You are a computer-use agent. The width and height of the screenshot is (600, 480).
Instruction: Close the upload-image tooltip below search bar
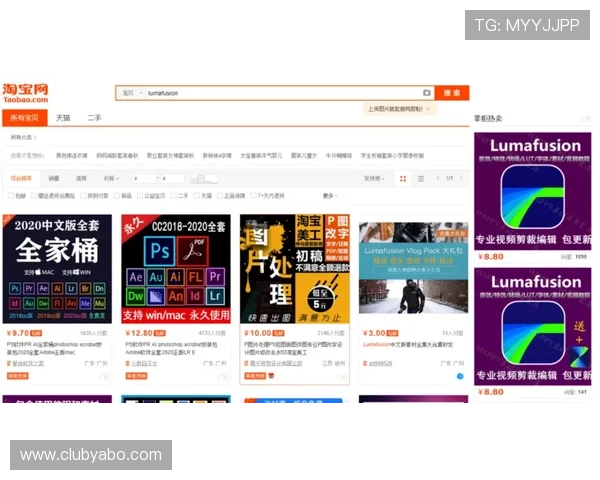pos(429,109)
